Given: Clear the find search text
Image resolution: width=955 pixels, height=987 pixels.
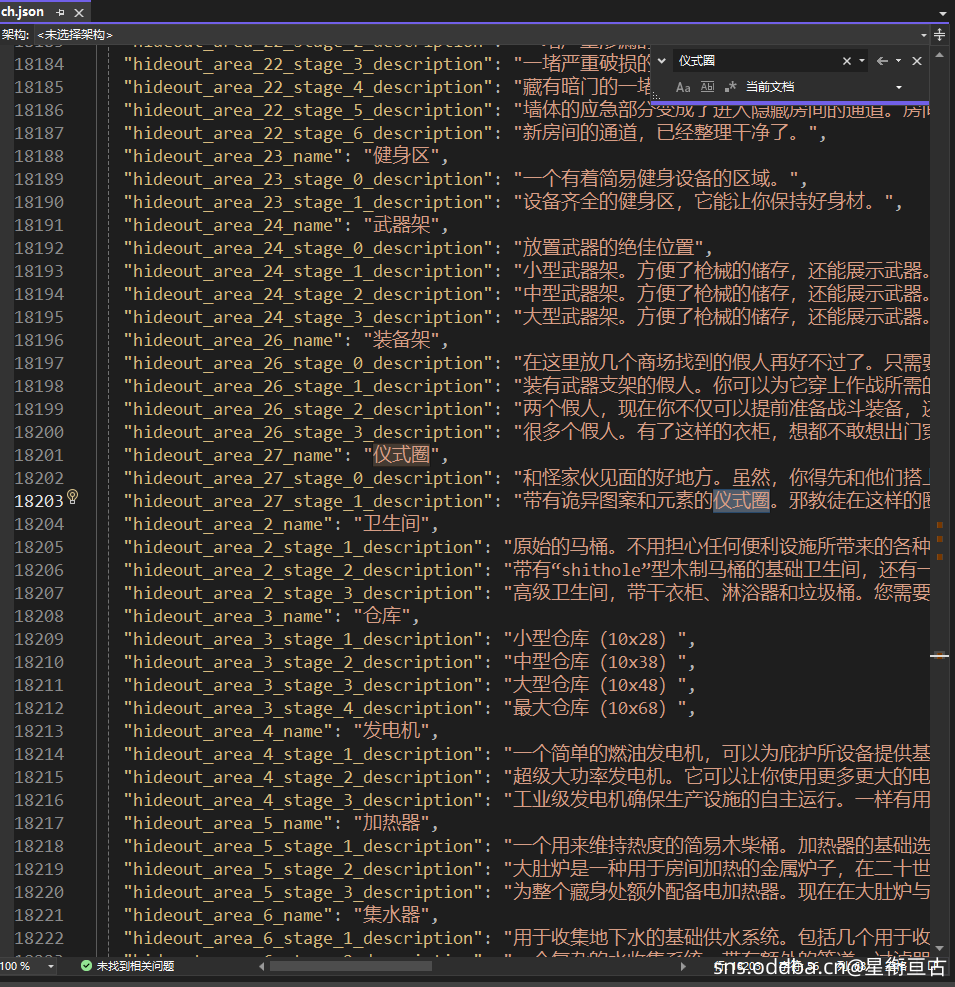Looking at the screenshot, I should 847,61.
